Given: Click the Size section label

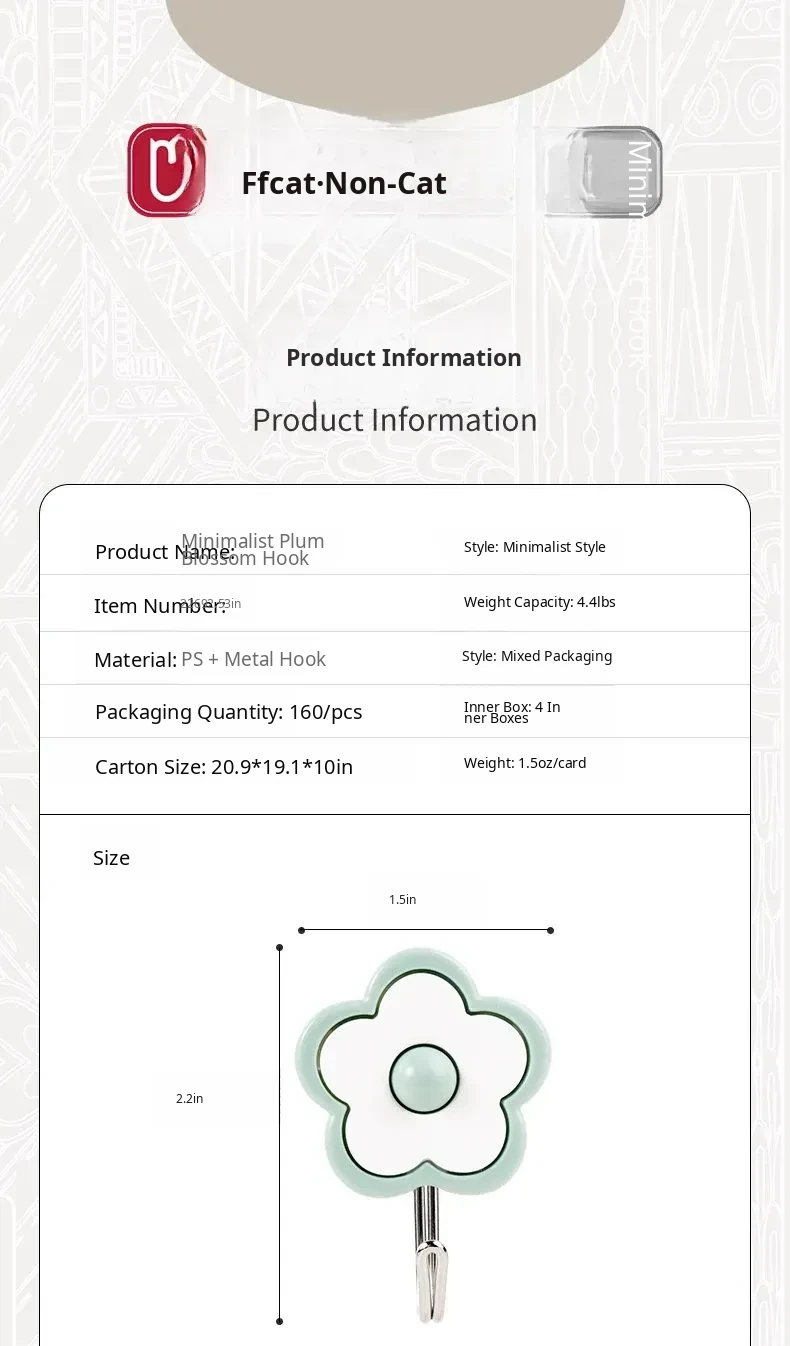Looking at the screenshot, I should point(111,858).
